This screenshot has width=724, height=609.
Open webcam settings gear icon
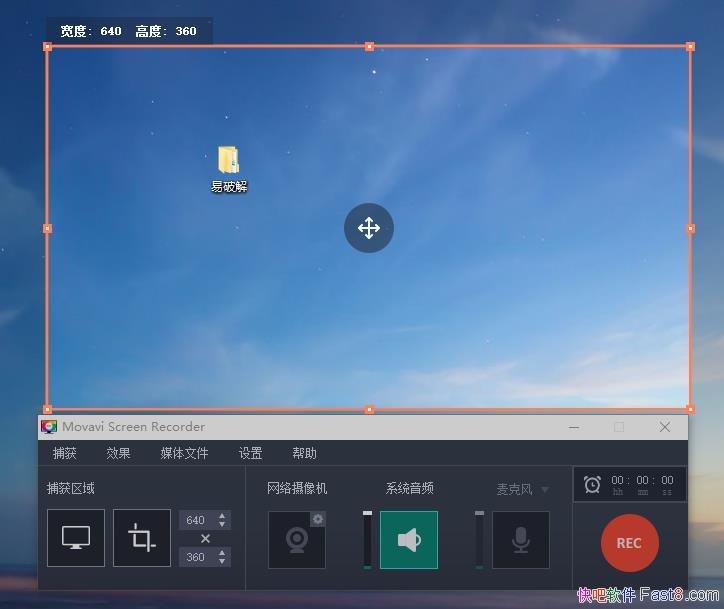coord(318,519)
